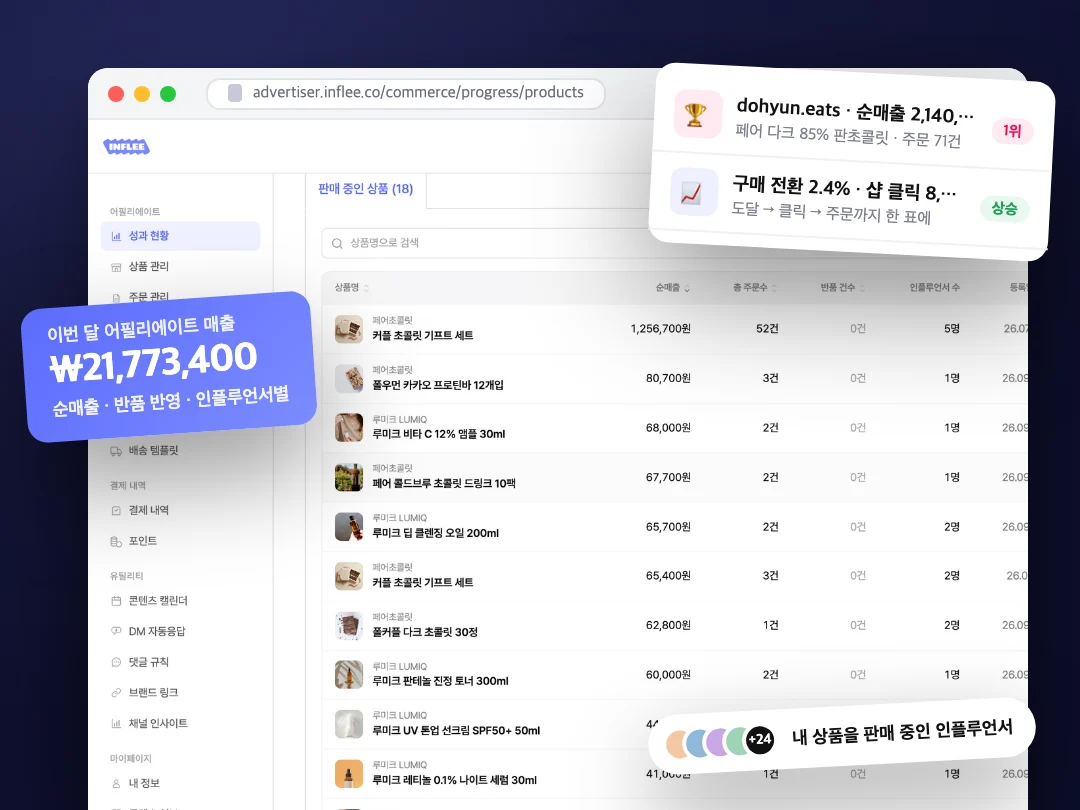The height and width of the screenshot is (810, 1080).
Task: Open thumbnail of the 65,400원 커플 초콜릿 기프트 세트
Action: click(349, 577)
